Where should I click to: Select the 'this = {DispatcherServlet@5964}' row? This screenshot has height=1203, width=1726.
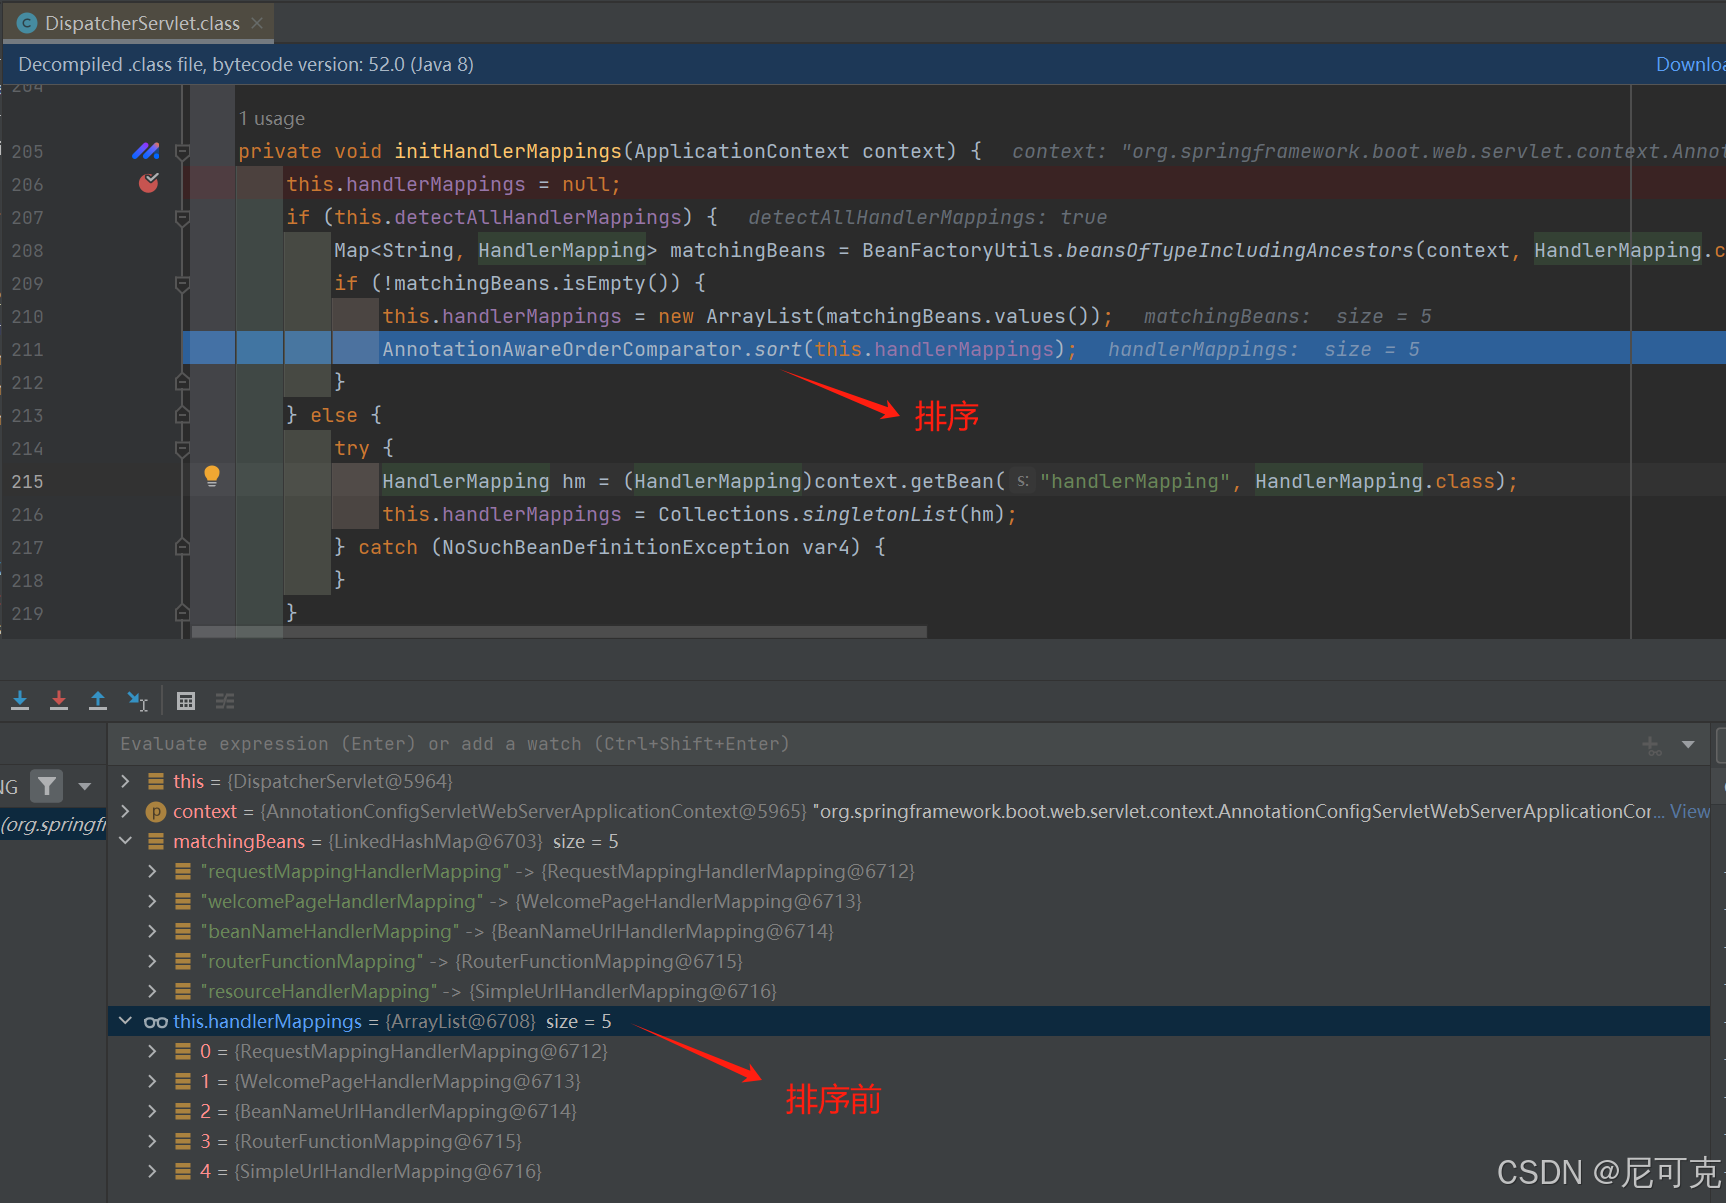point(909,781)
